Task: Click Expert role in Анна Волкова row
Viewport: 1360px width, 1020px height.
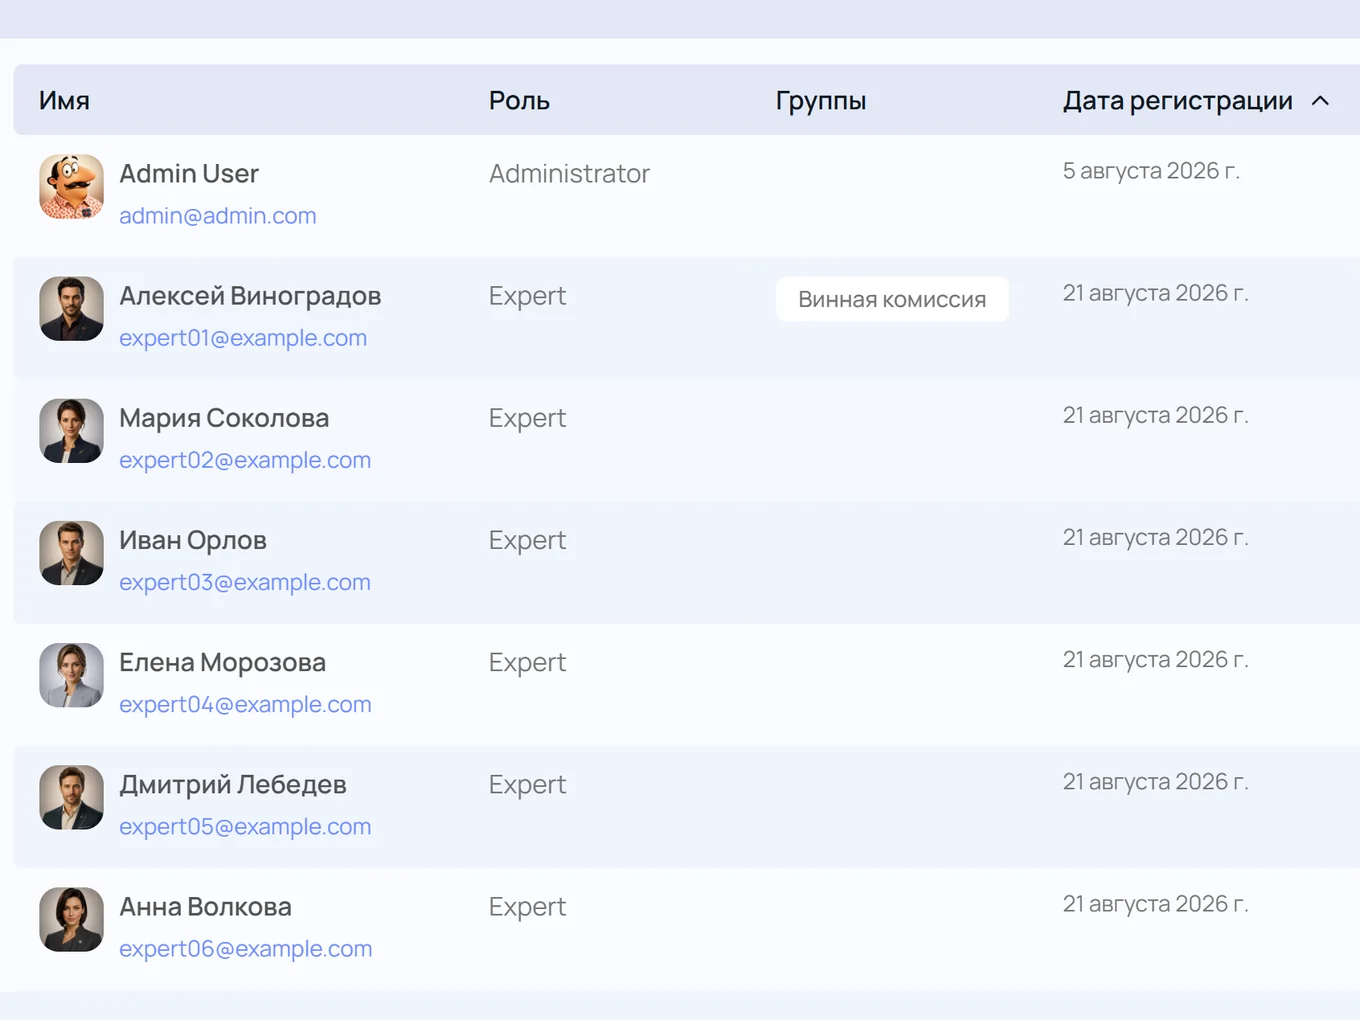Action: pyautogui.click(x=527, y=907)
